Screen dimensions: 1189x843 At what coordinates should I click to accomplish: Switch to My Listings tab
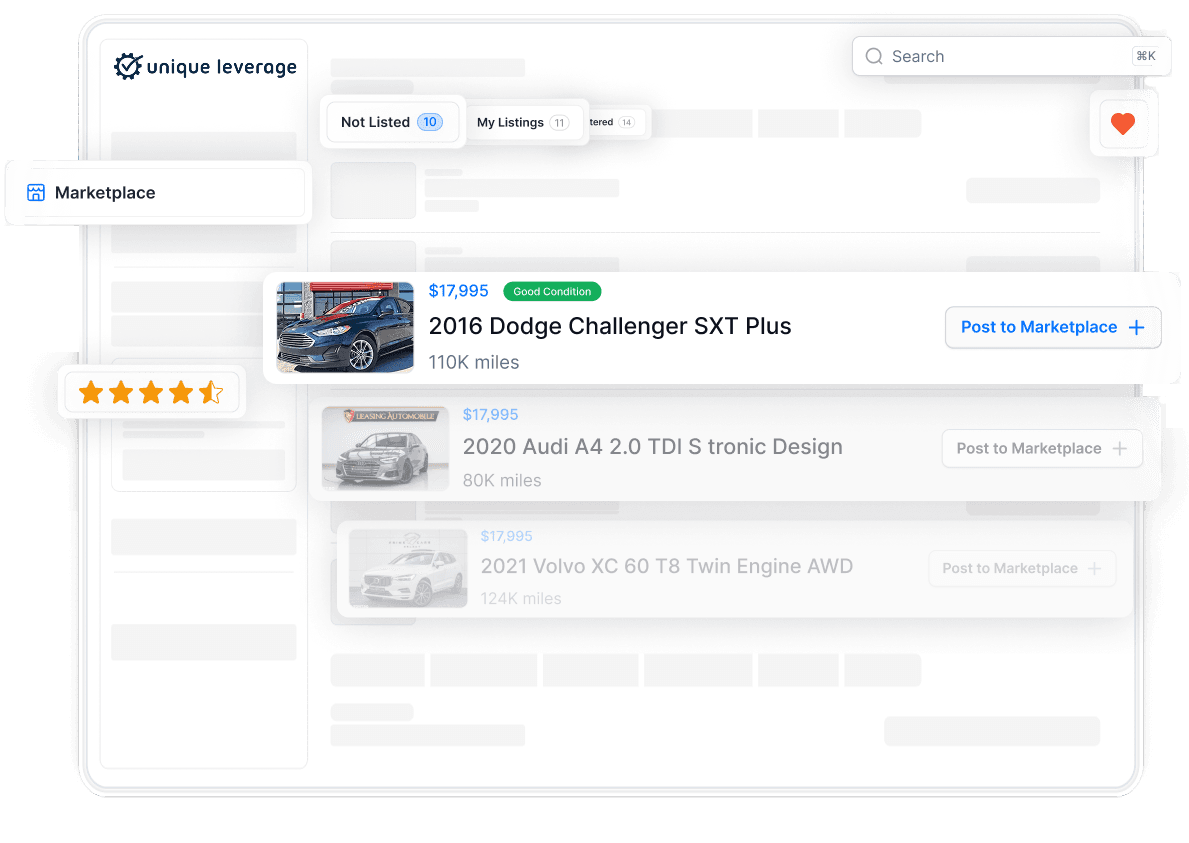523,122
